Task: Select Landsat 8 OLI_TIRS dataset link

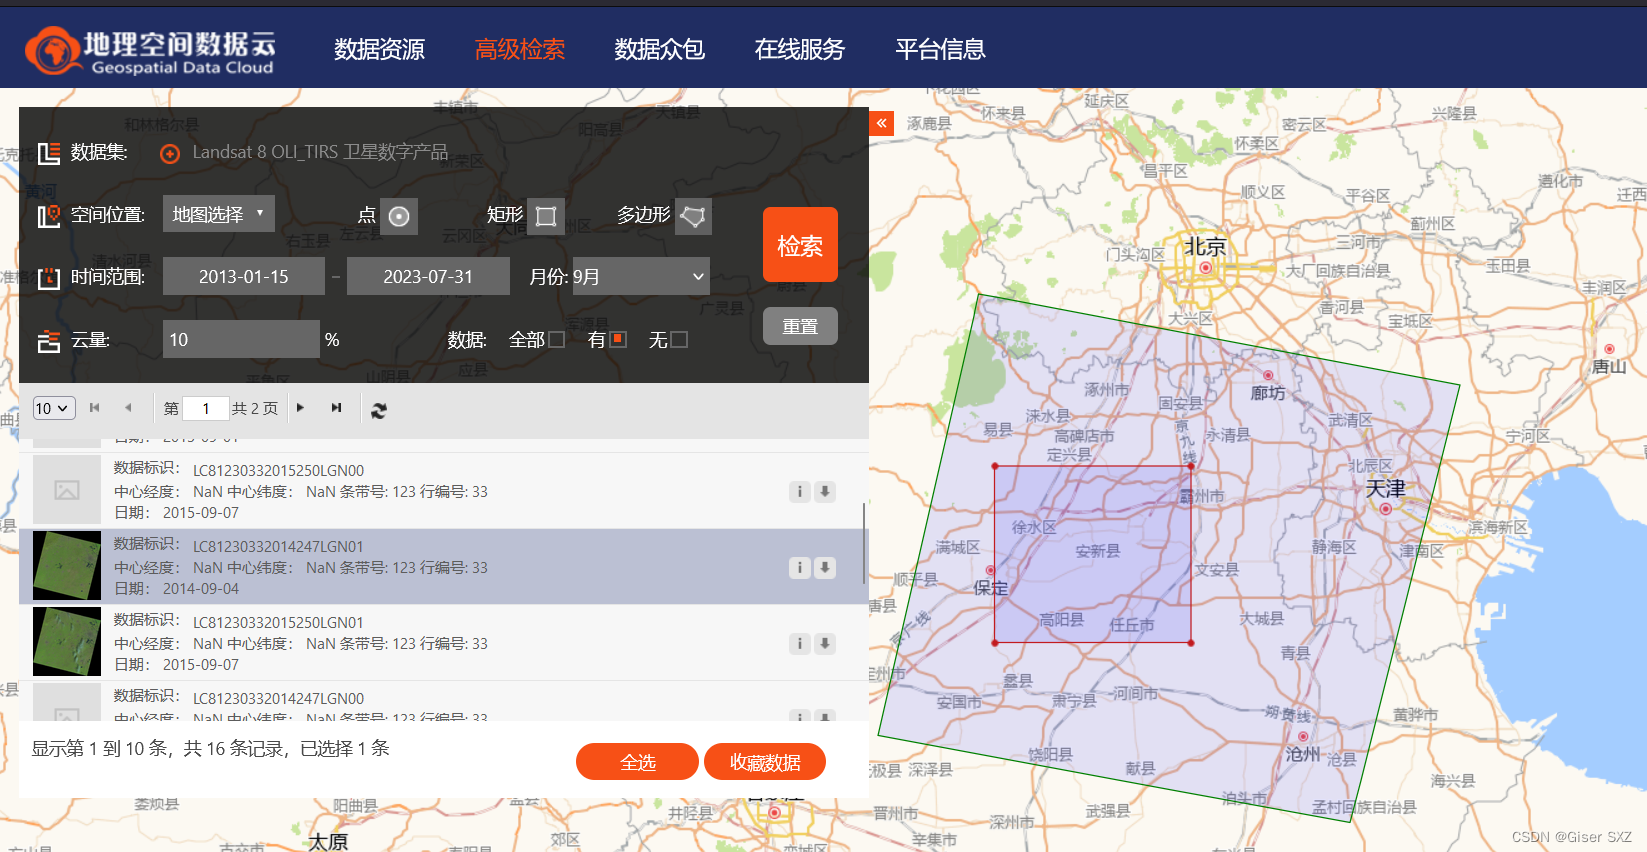Action: 320,152
